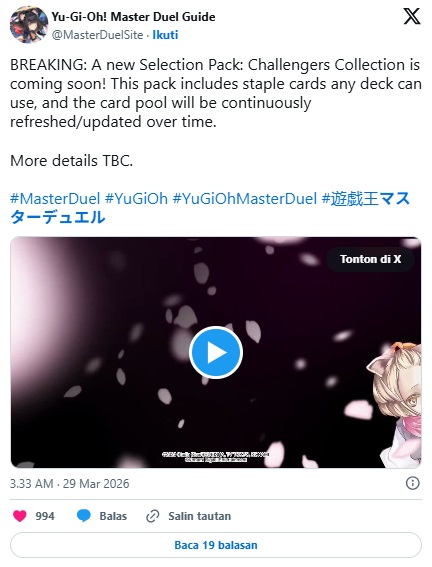The width and height of the screenshot is (432, 567).
Task: Click the Salin tautan text
Action: [200, 516]
